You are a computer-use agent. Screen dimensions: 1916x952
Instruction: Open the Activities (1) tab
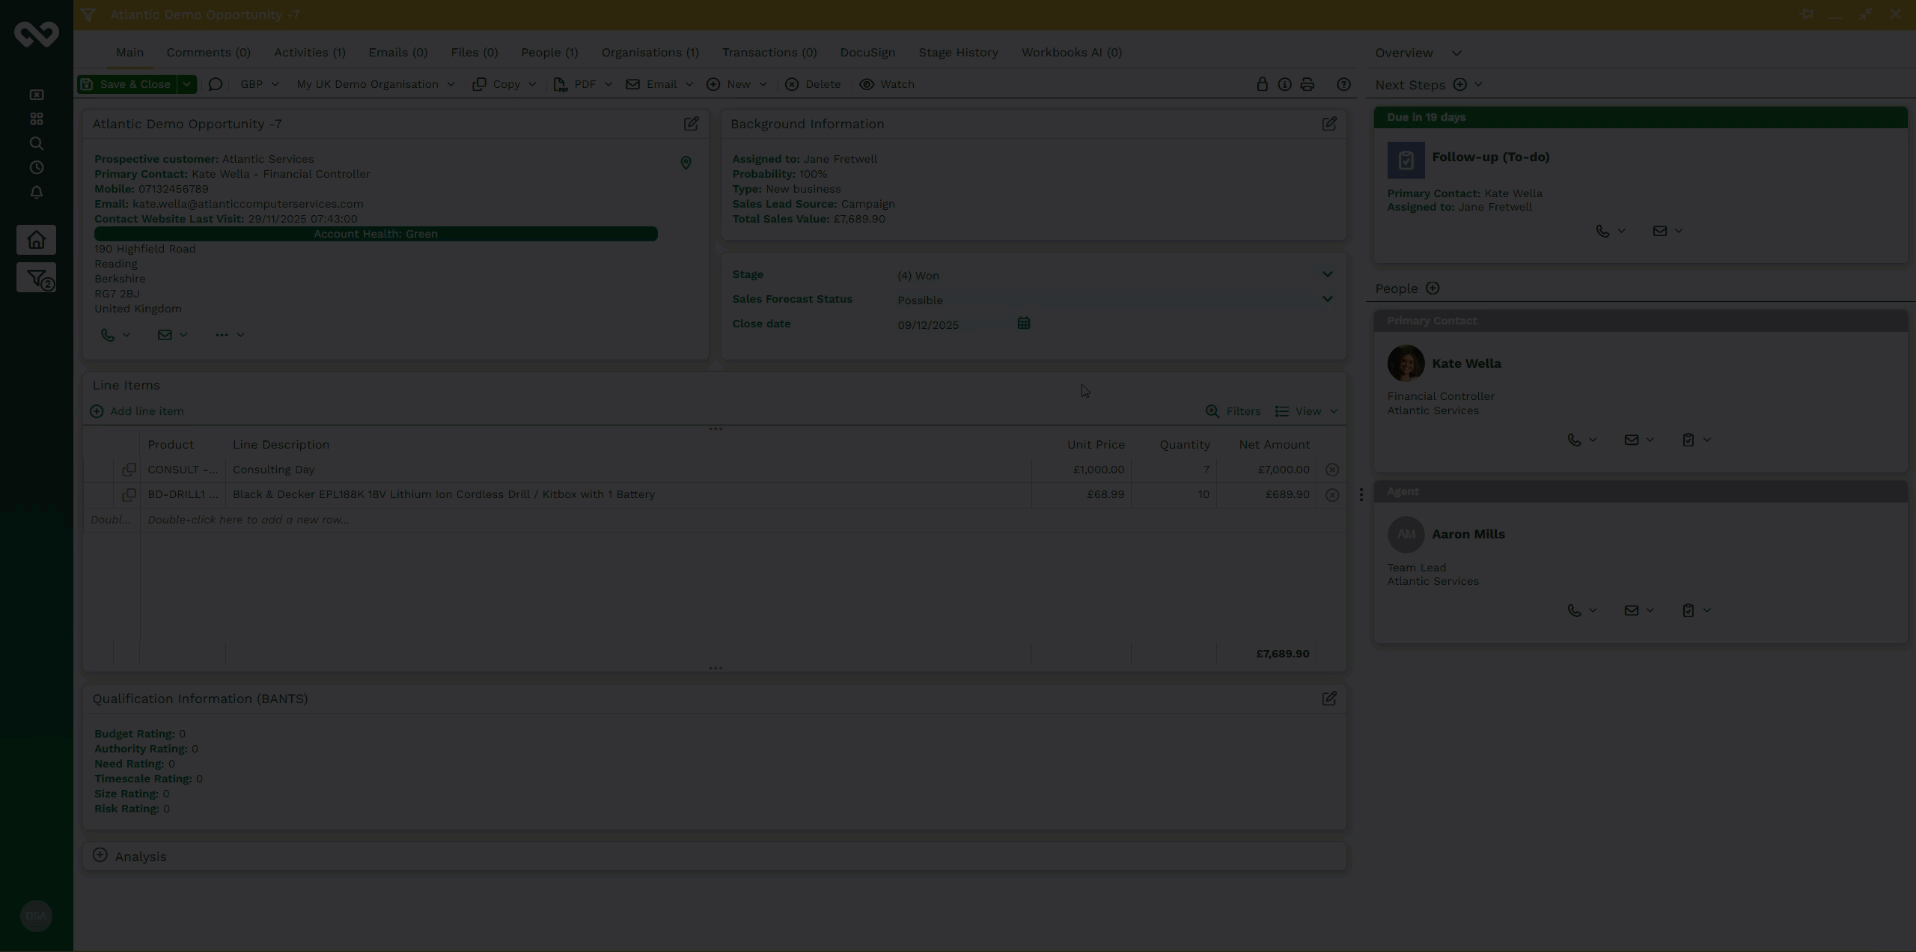point(309,53)
